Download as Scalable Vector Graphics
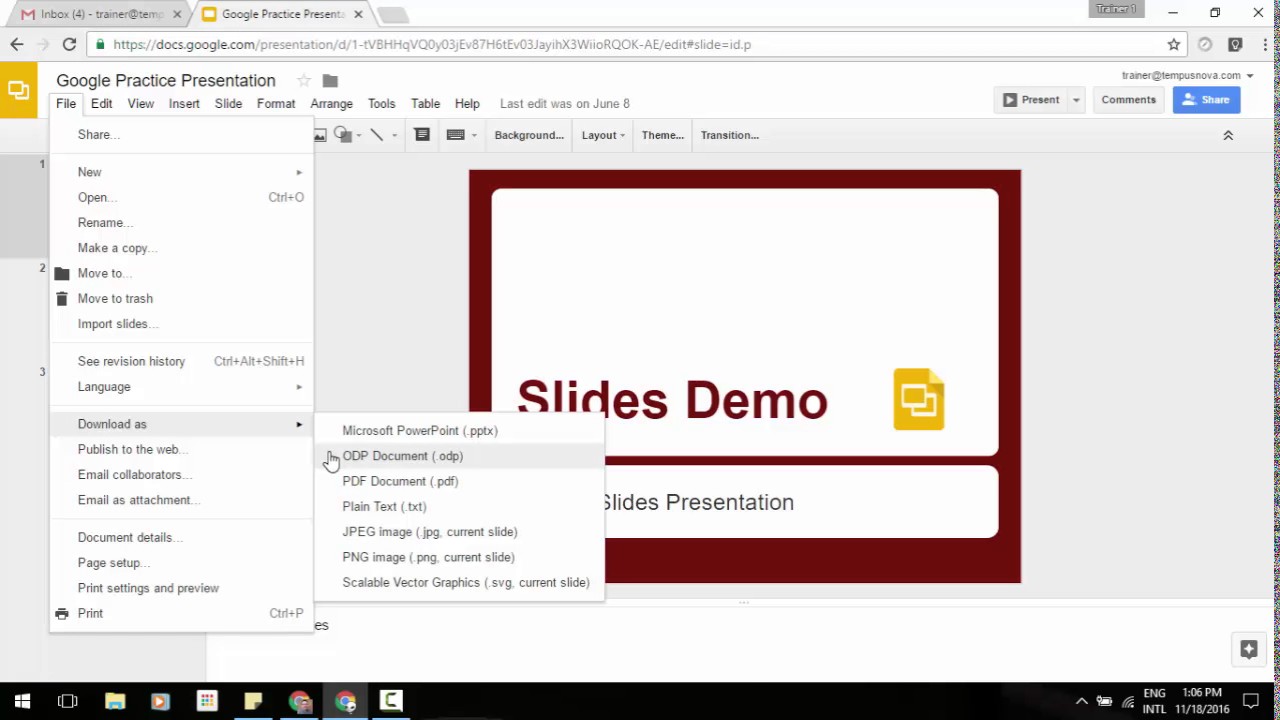The height and width of the screenshot is (720, 1280). click(460, 583)
